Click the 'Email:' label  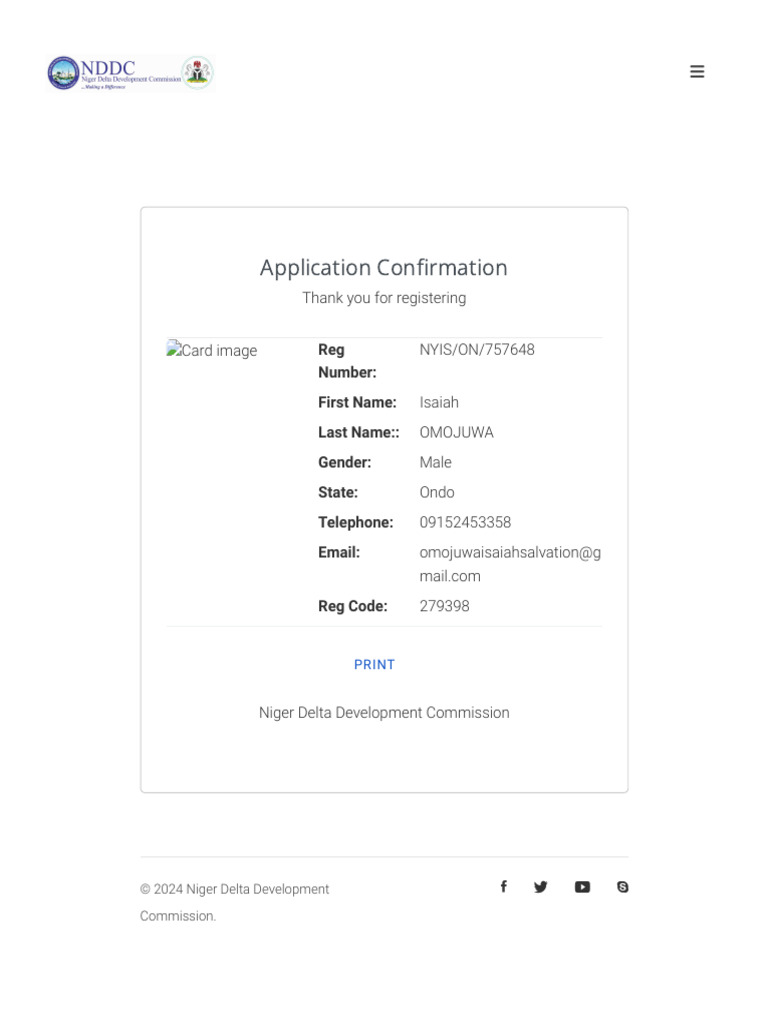(339, 552)
